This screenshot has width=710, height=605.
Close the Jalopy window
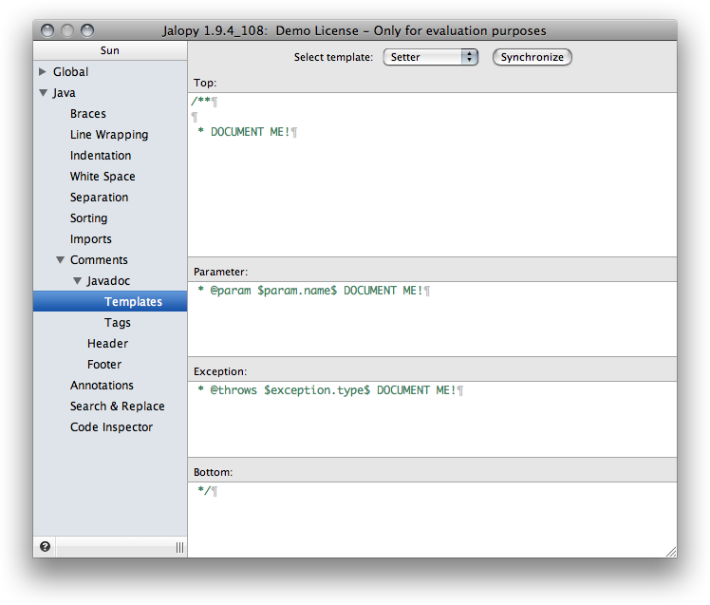pos(47,30)
